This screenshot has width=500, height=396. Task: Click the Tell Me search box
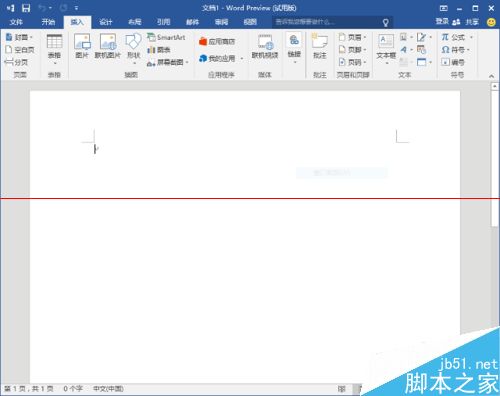pyautogui.click(x=332, y=22)
